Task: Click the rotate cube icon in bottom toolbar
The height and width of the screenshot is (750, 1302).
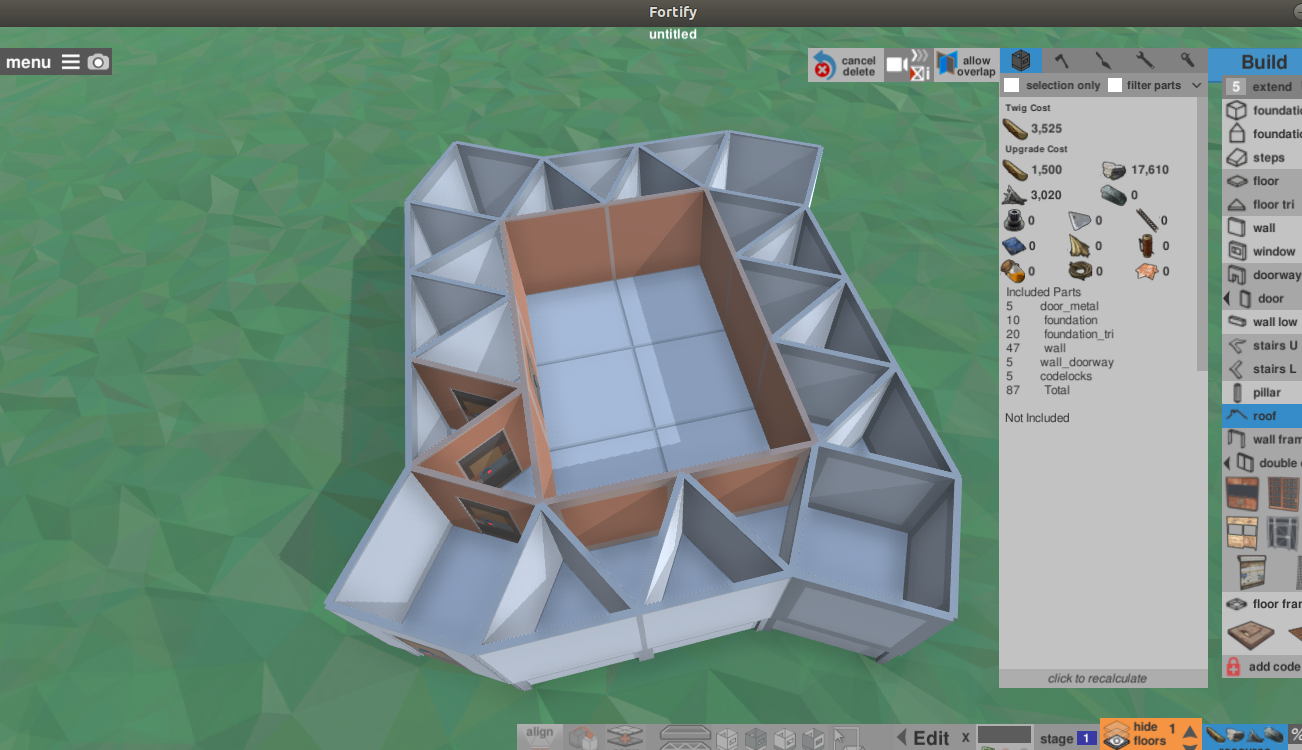Action: 583,738
